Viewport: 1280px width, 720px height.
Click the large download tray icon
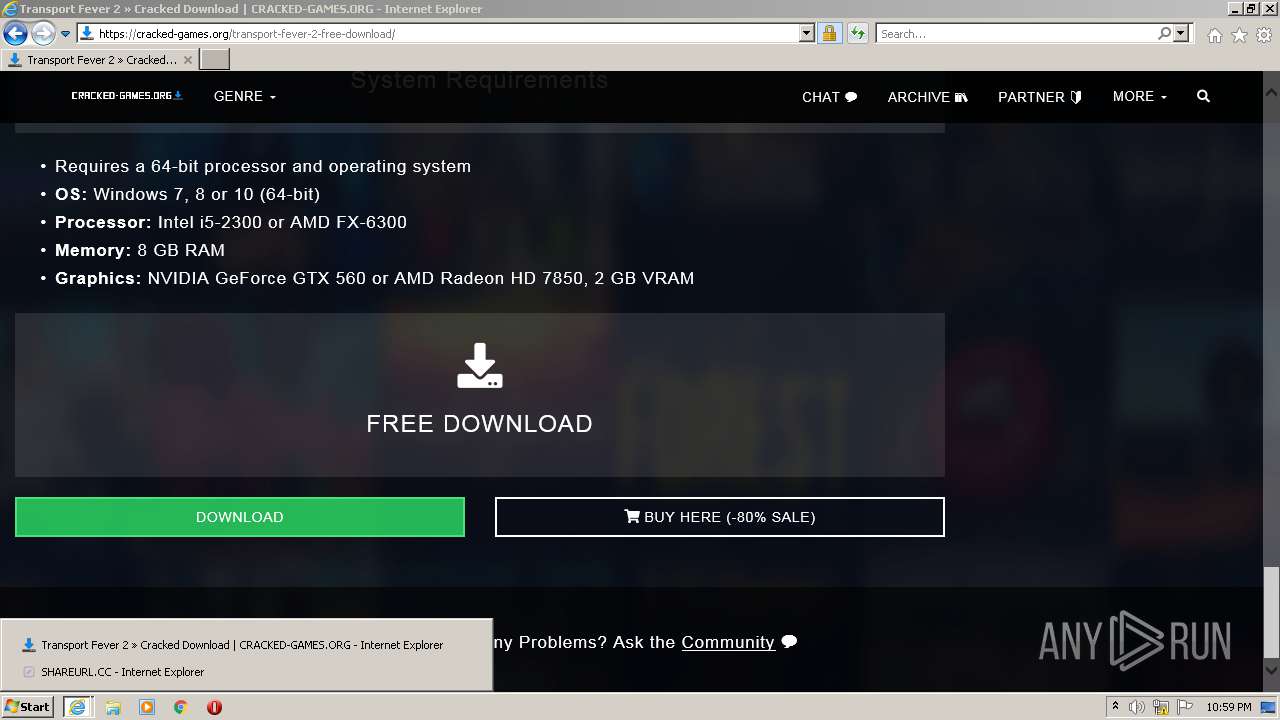pyautogui.click(x=480, y=366)
